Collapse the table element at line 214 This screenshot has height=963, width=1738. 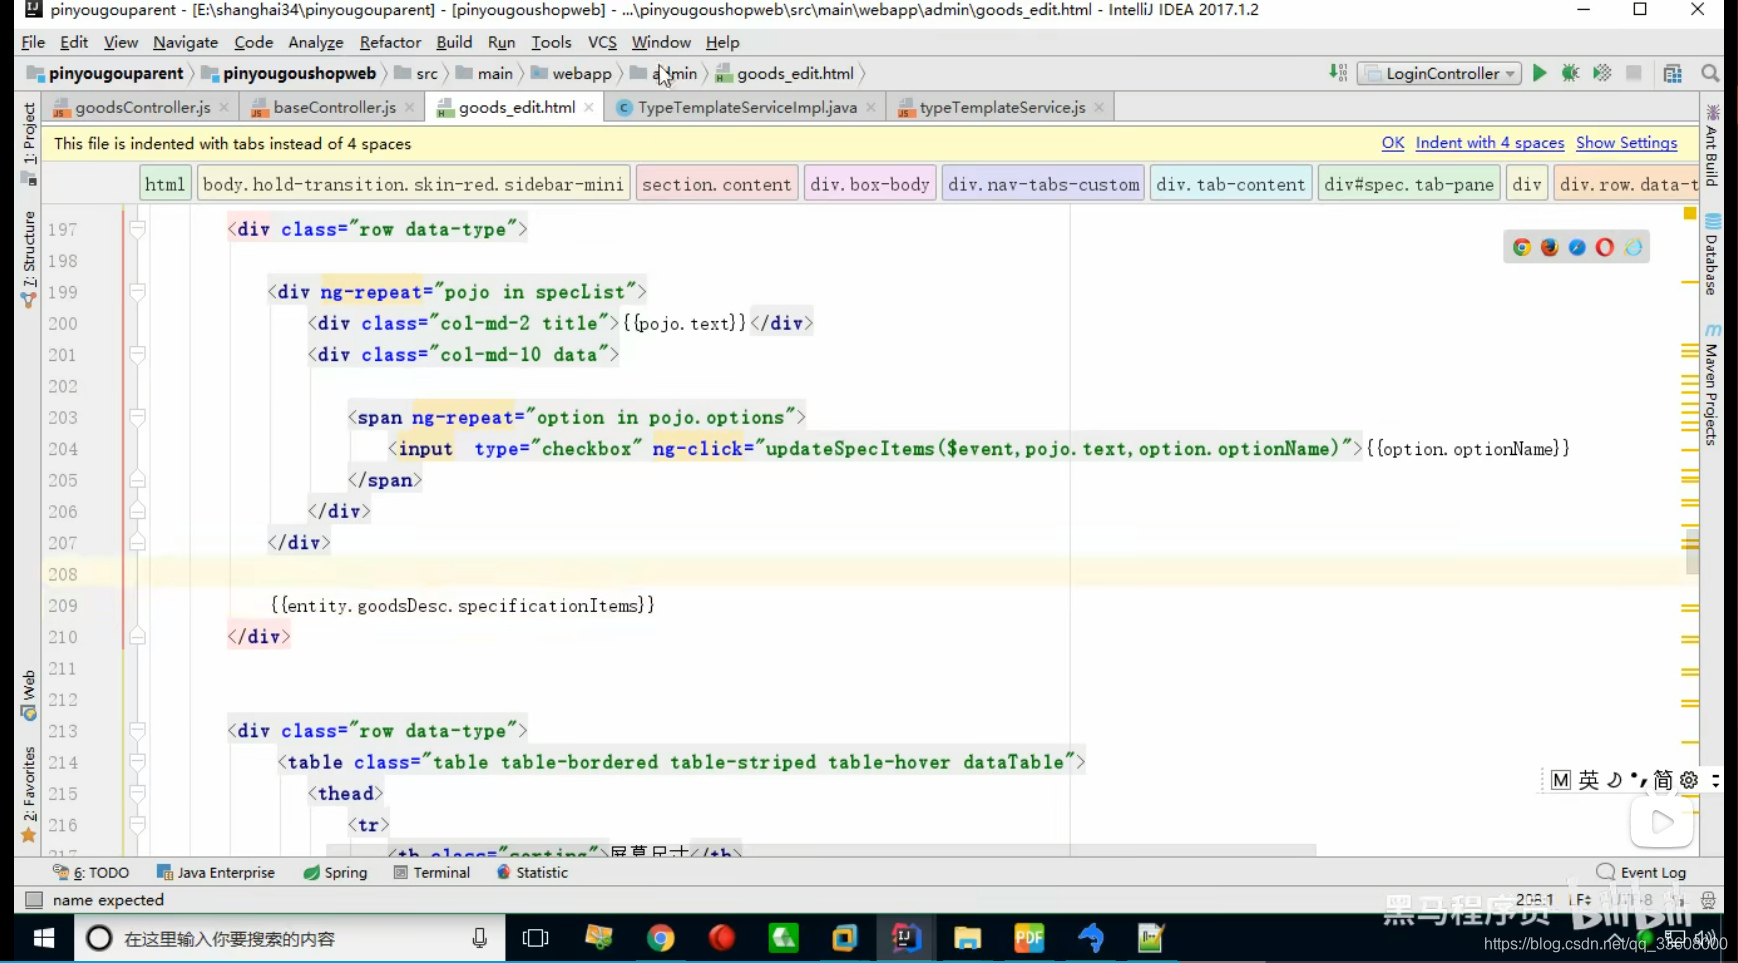coord(137,762)
